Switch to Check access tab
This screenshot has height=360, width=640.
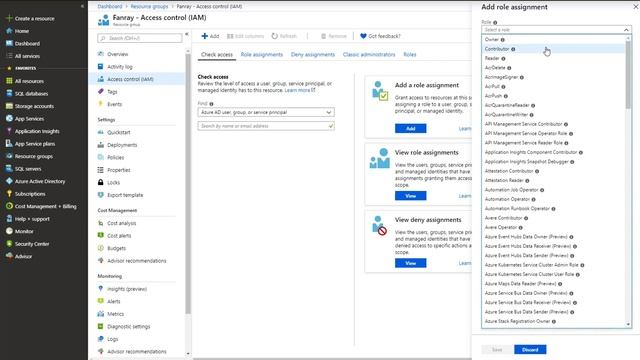pos(217,54)
